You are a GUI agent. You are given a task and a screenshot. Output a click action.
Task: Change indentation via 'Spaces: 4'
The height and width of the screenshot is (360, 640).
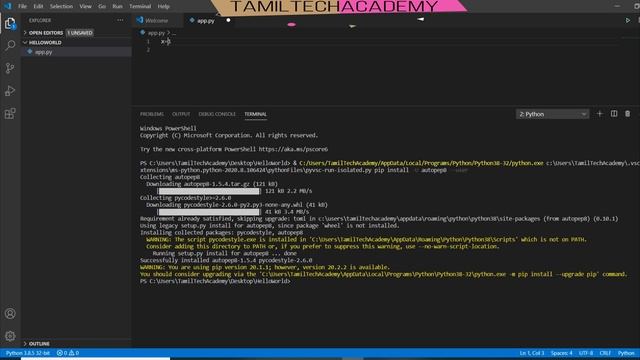click(x=562, y=353)
